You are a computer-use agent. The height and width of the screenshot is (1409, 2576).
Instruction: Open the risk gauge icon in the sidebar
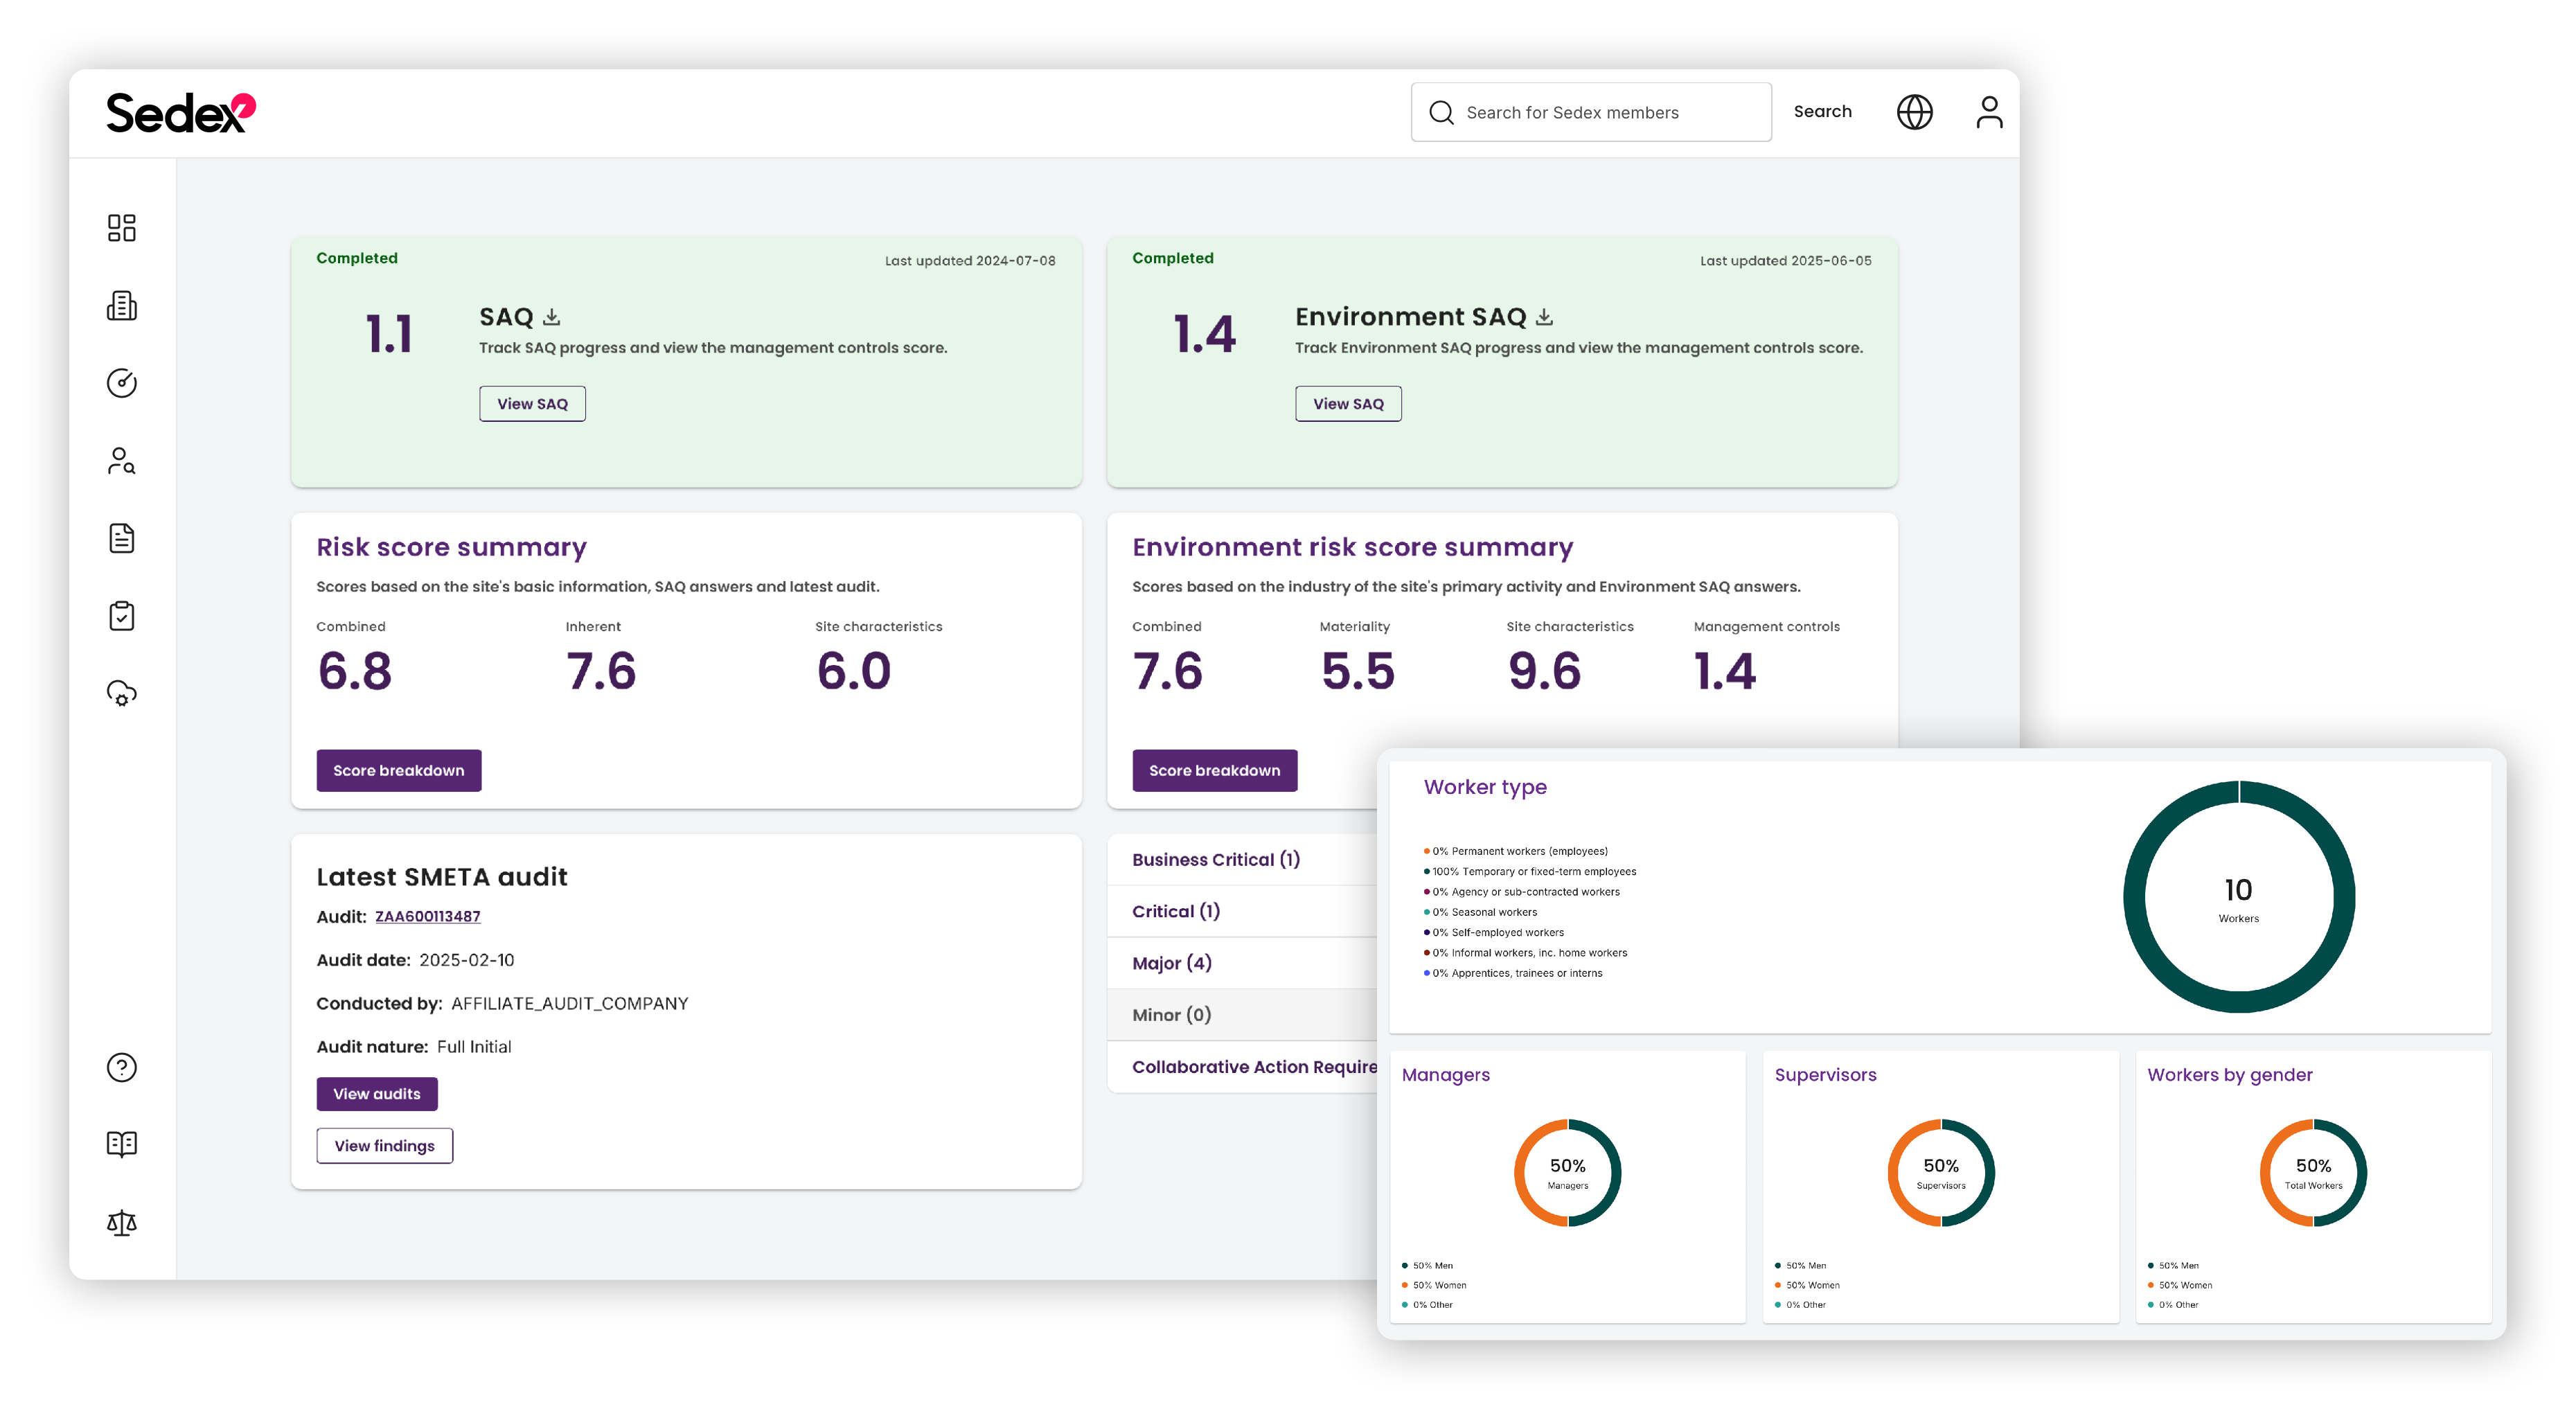coord(122,383)
